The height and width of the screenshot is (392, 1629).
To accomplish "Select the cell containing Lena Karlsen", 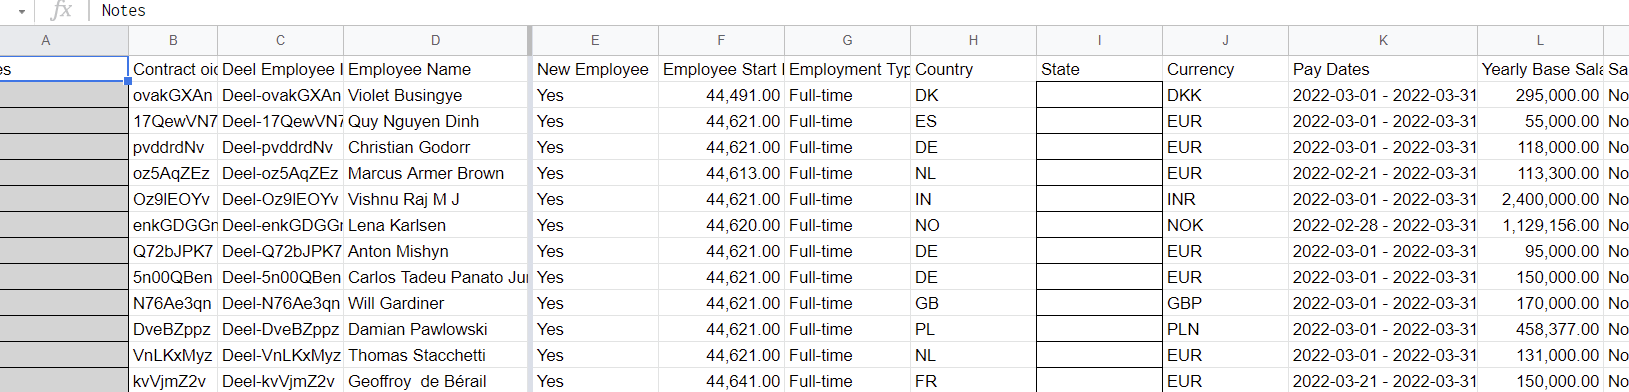I will (435, 225).
